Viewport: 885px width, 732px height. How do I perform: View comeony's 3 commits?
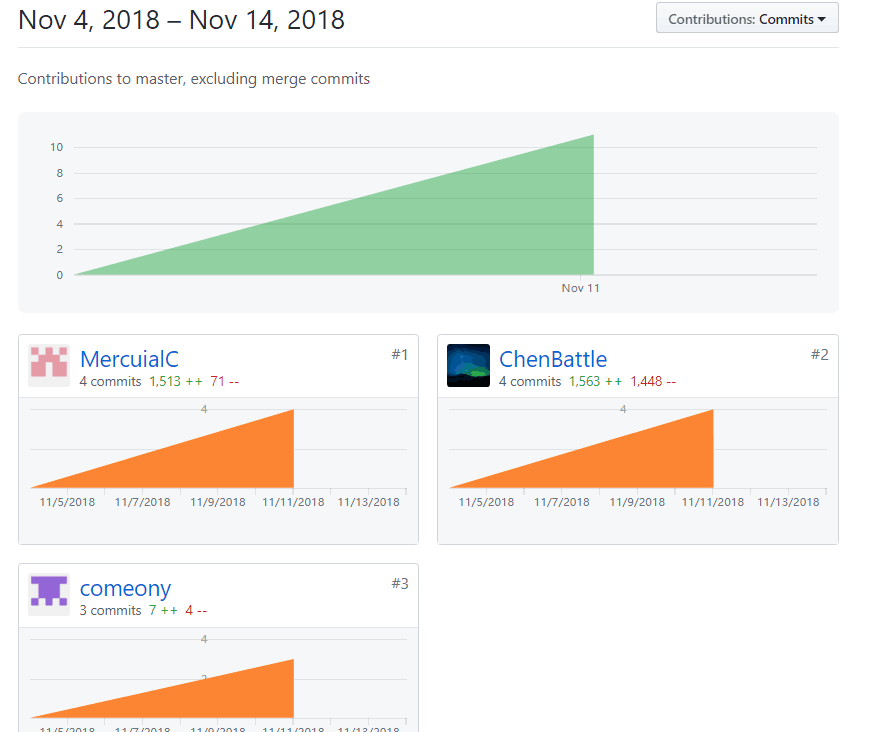click(x=110, y=611)
